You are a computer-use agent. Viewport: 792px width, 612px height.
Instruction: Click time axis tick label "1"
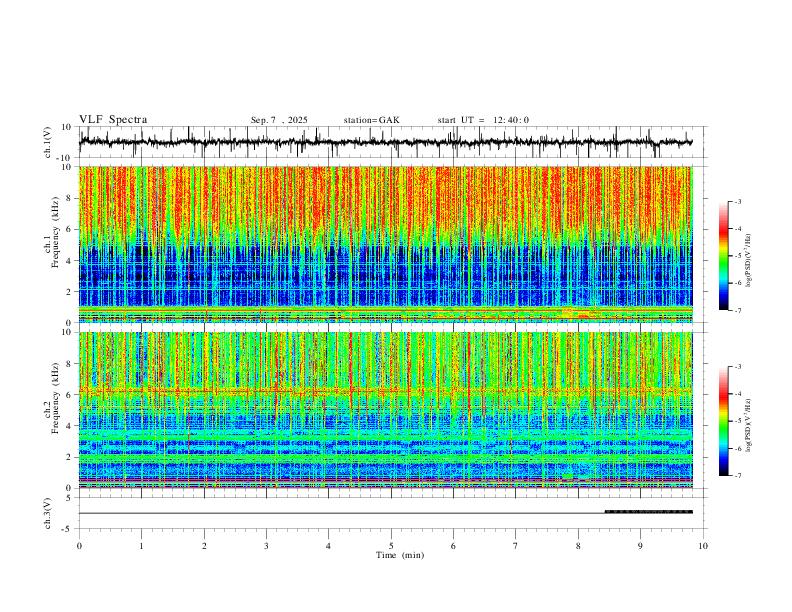click(x=141, y=546)
